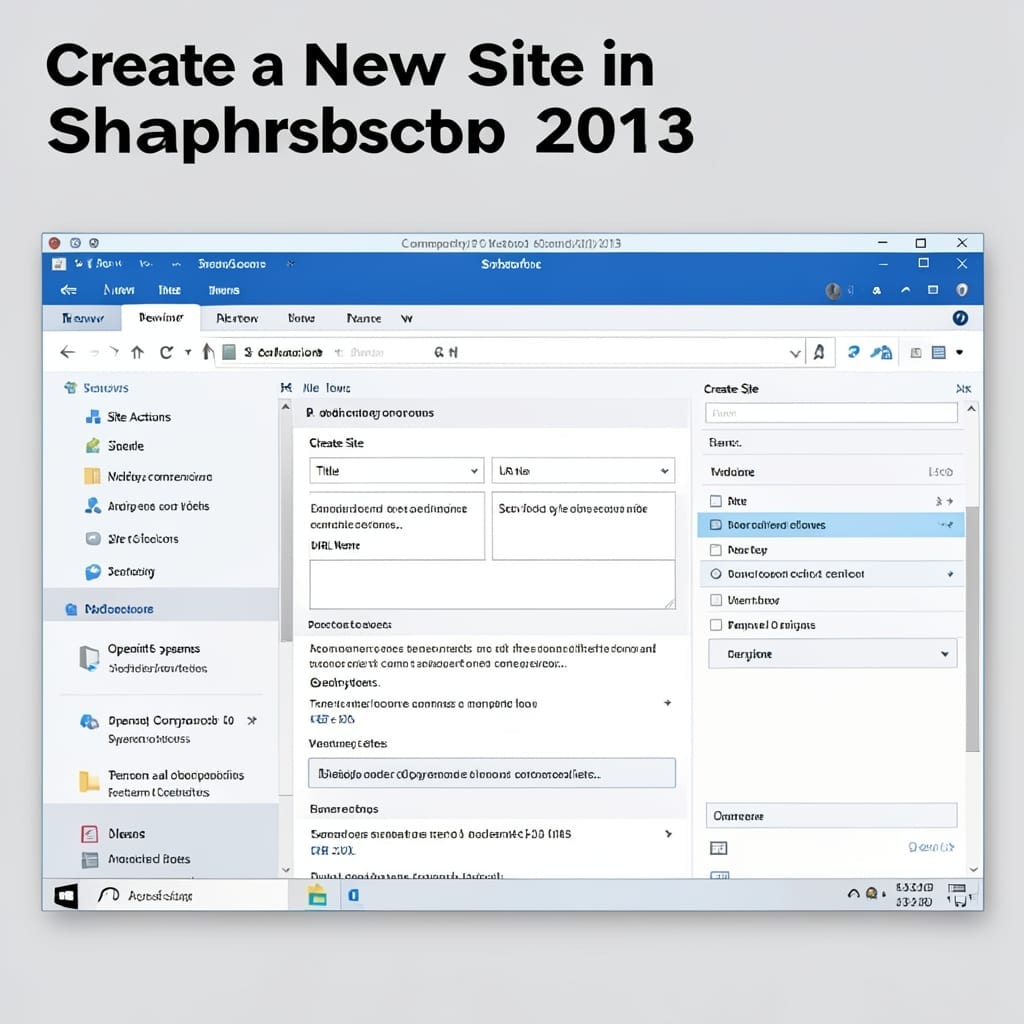Click the blue link under Sooodoen row
Image resolution: width=1024 pixels, height=1024 pixels.
click(x=332, y=851)
